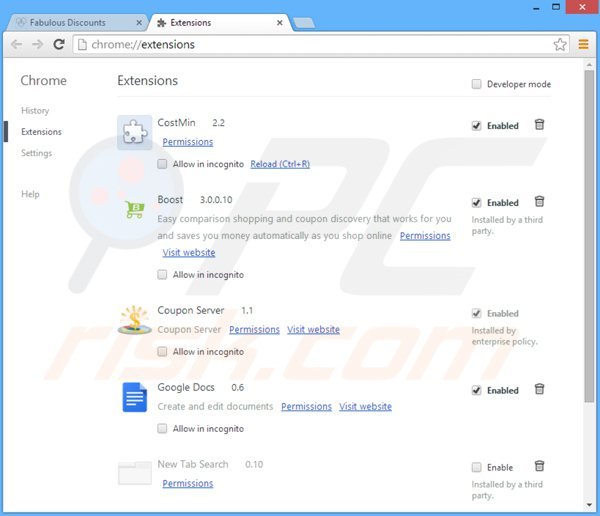Click the Reload (Ctrl+R) link for CostMin
Image resolution: width=600 pixels, height=516 pixels.
click(x=280, y=164)
